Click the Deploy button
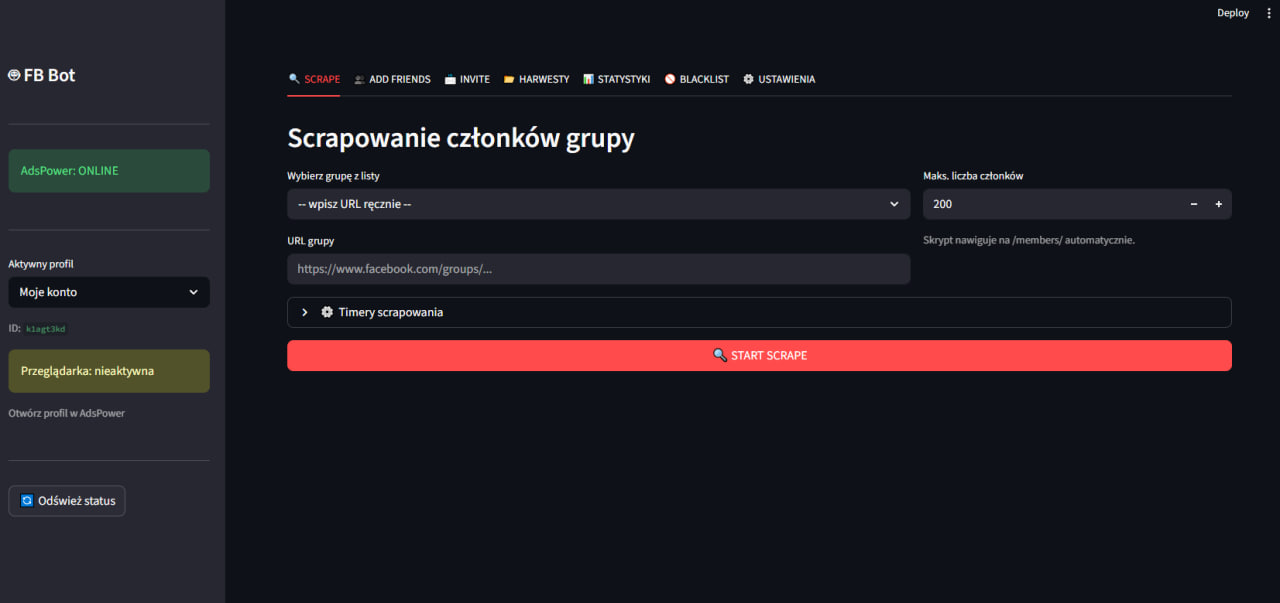 [1232, 13]
